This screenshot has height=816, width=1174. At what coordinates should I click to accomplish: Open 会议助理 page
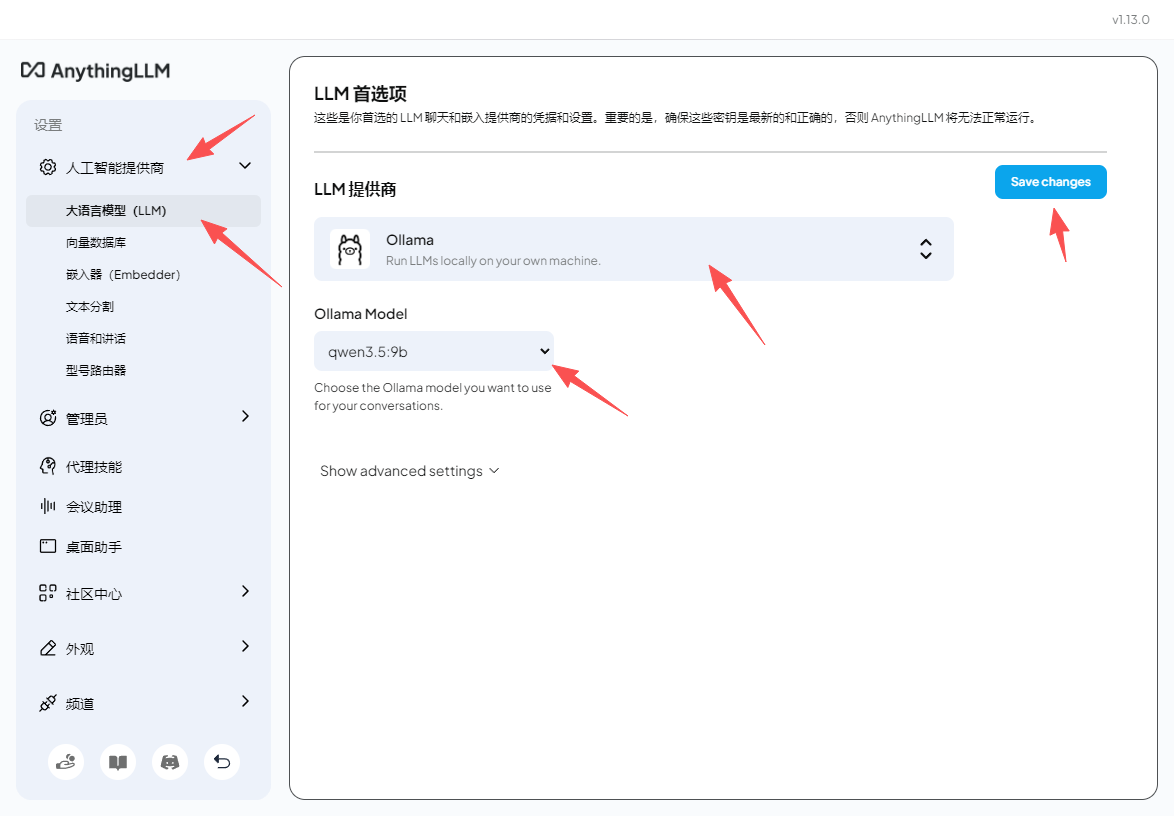pyautogui.click(x=94, y=507)
